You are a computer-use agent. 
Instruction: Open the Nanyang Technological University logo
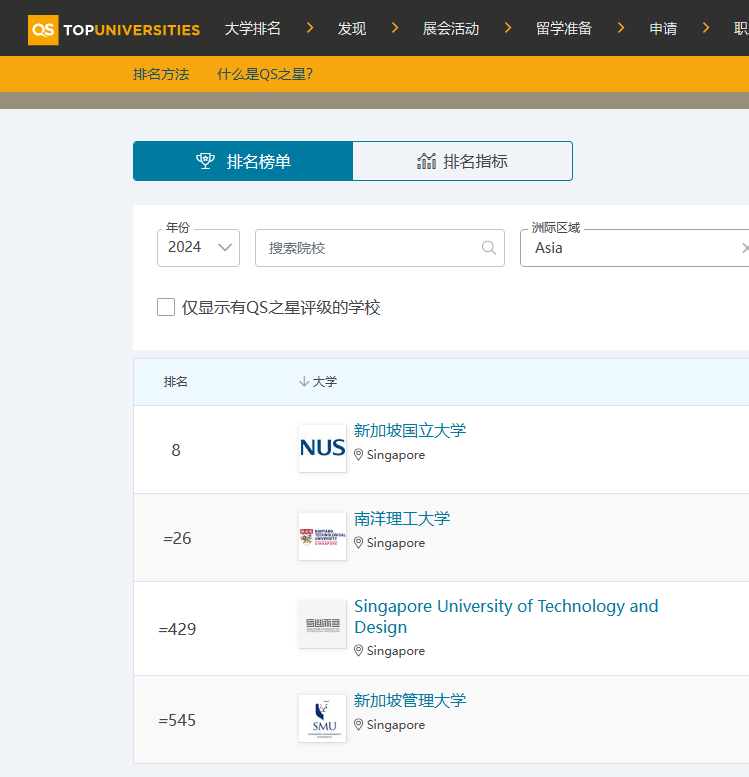click(x=322, y=536)
